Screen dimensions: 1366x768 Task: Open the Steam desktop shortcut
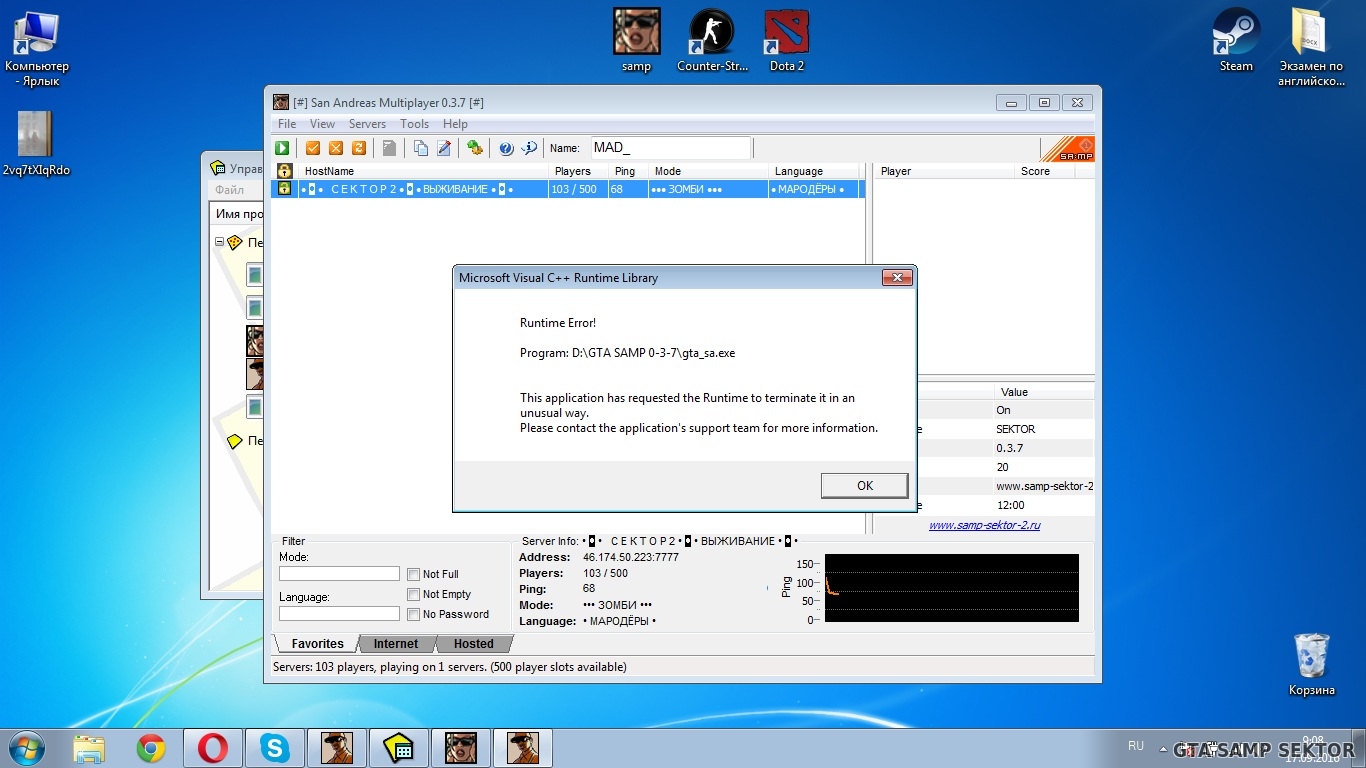point(1236,41)
